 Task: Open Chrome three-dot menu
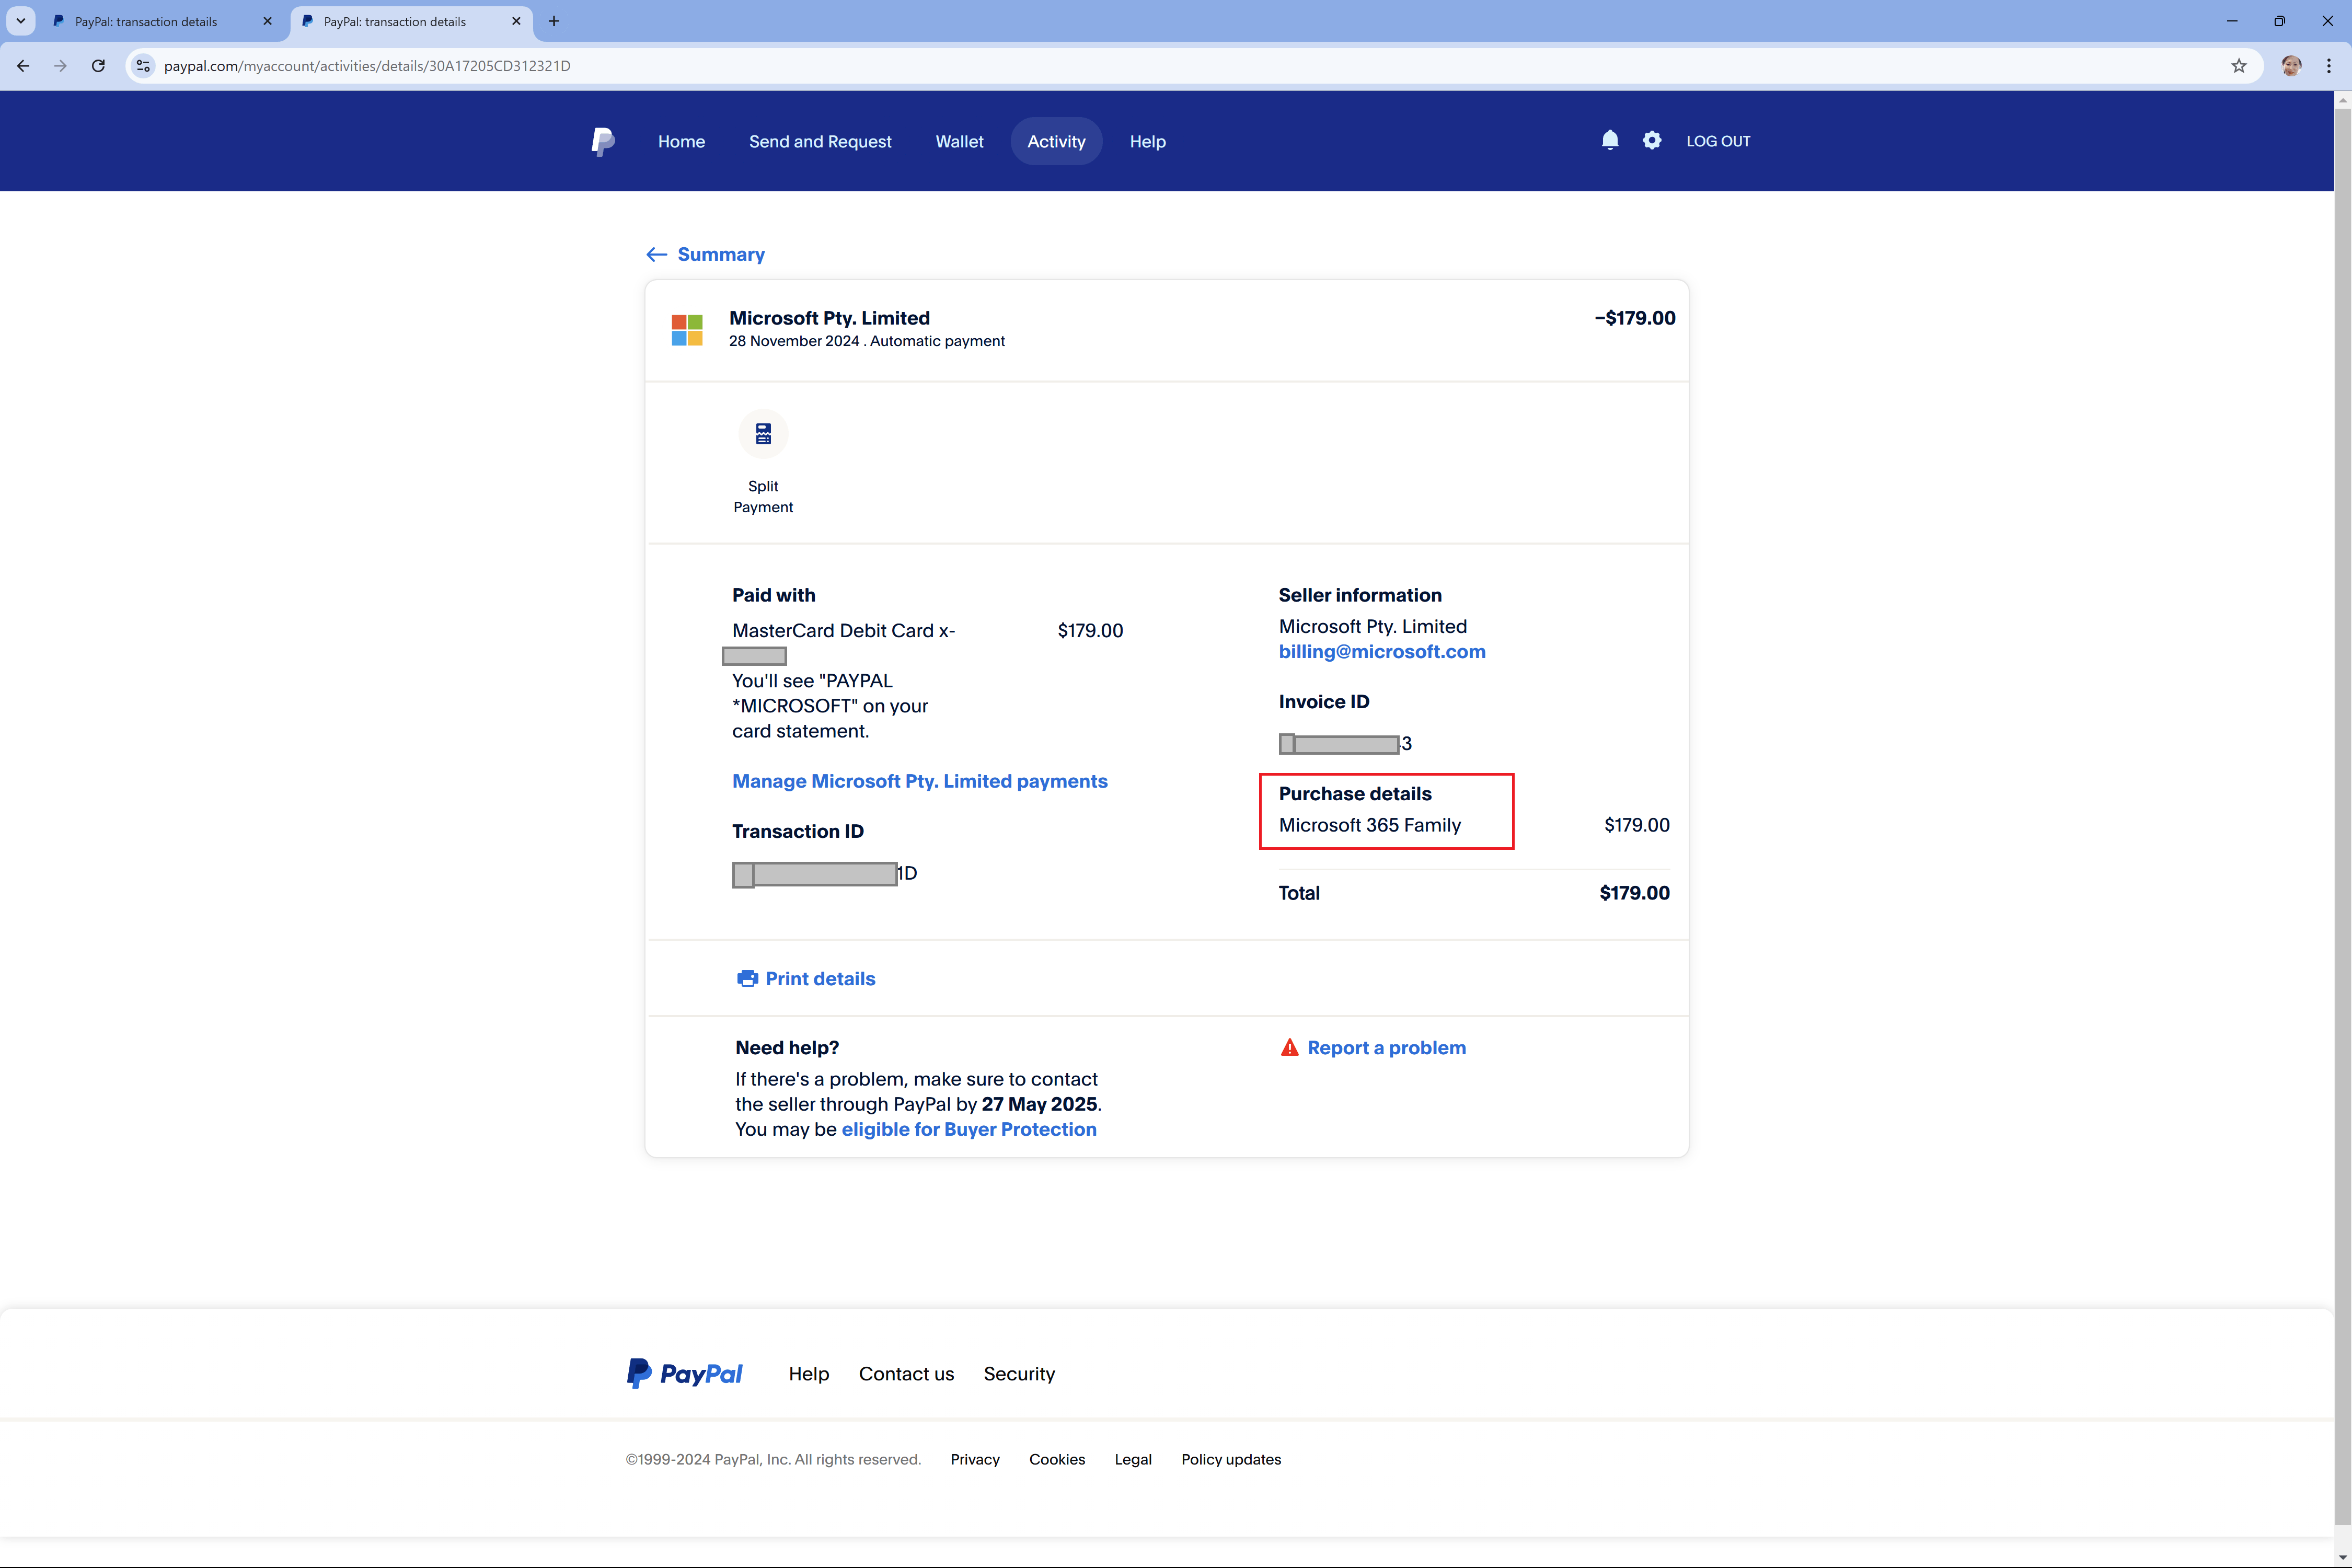[x=2329, y=66]
